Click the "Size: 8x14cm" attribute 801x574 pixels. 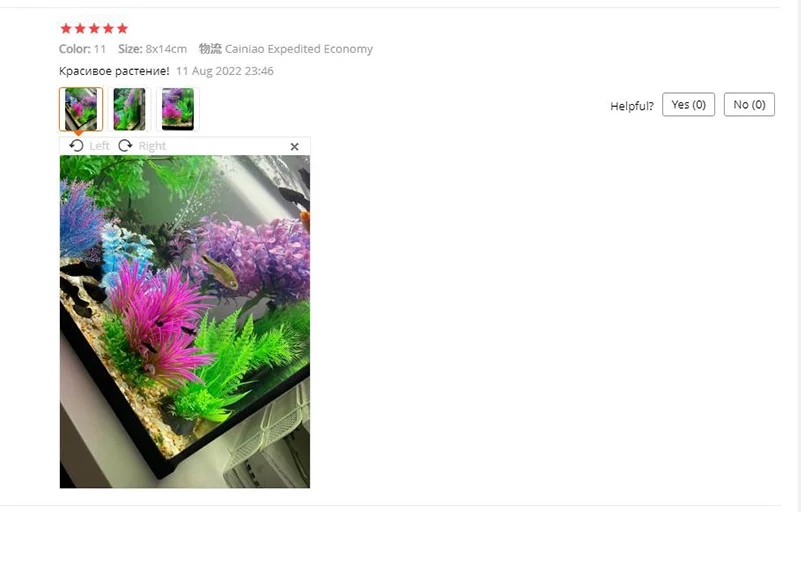coord(152,49)
